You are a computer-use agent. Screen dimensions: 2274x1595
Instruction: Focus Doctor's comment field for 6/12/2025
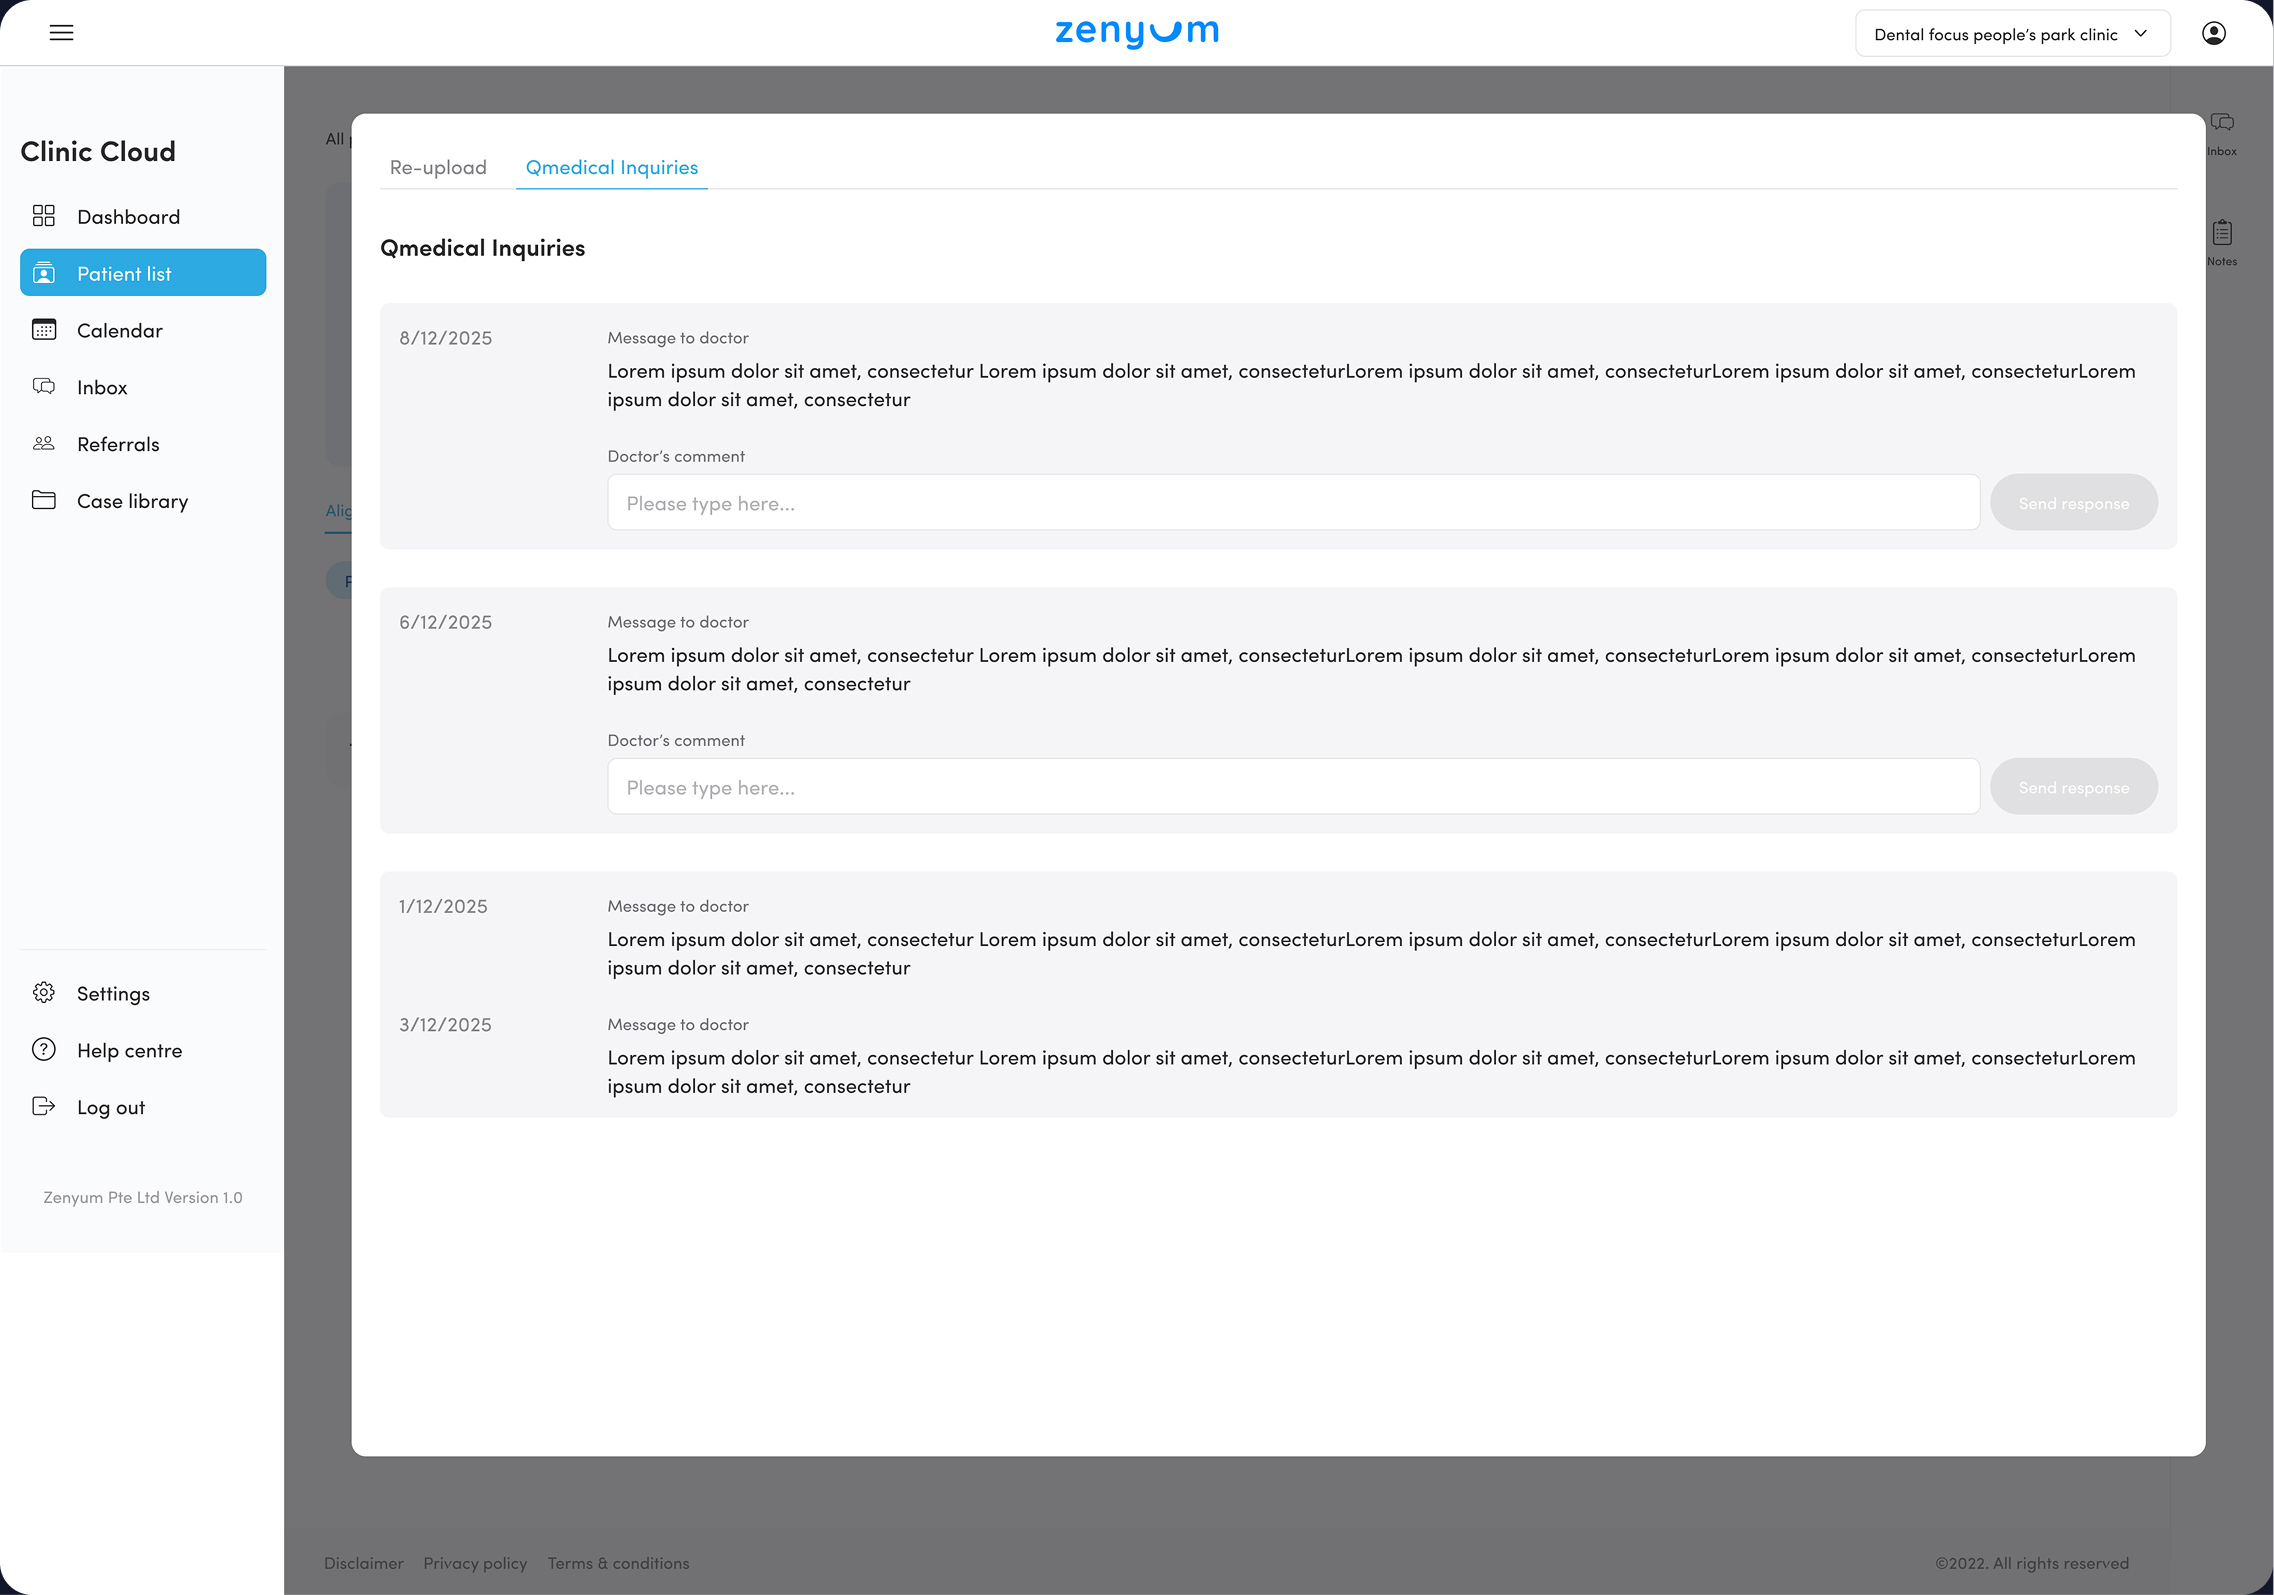[x=1292, y=787]
